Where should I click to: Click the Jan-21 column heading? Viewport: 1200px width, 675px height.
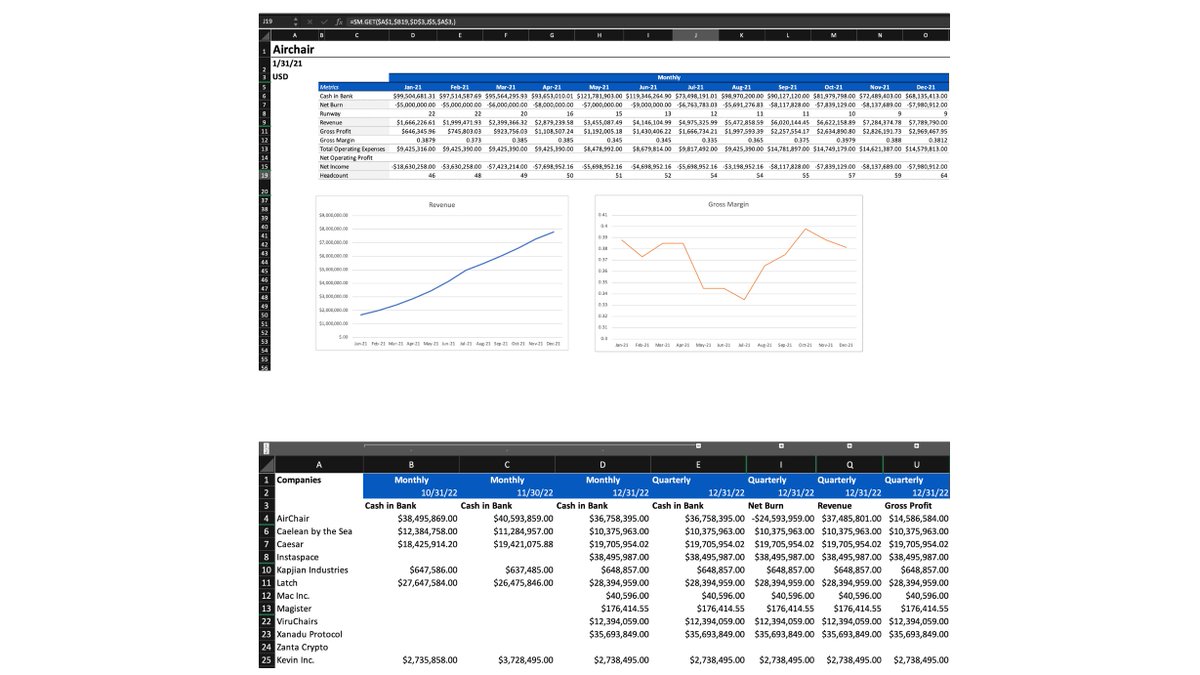point(415,86)
